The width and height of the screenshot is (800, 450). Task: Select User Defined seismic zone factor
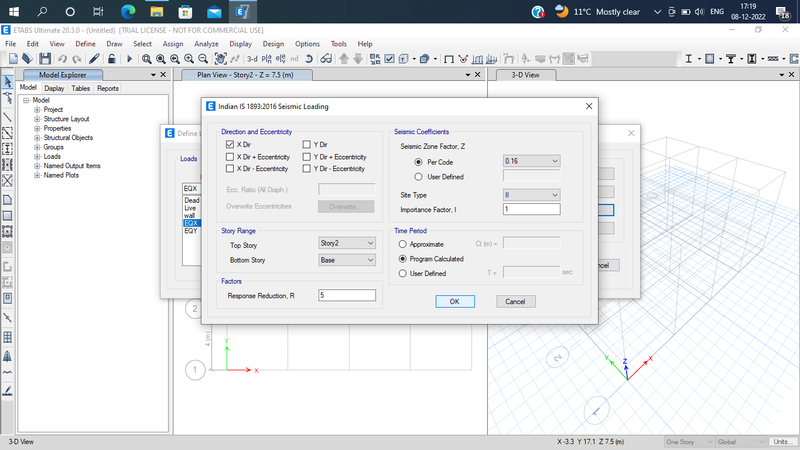coord(418,177)
